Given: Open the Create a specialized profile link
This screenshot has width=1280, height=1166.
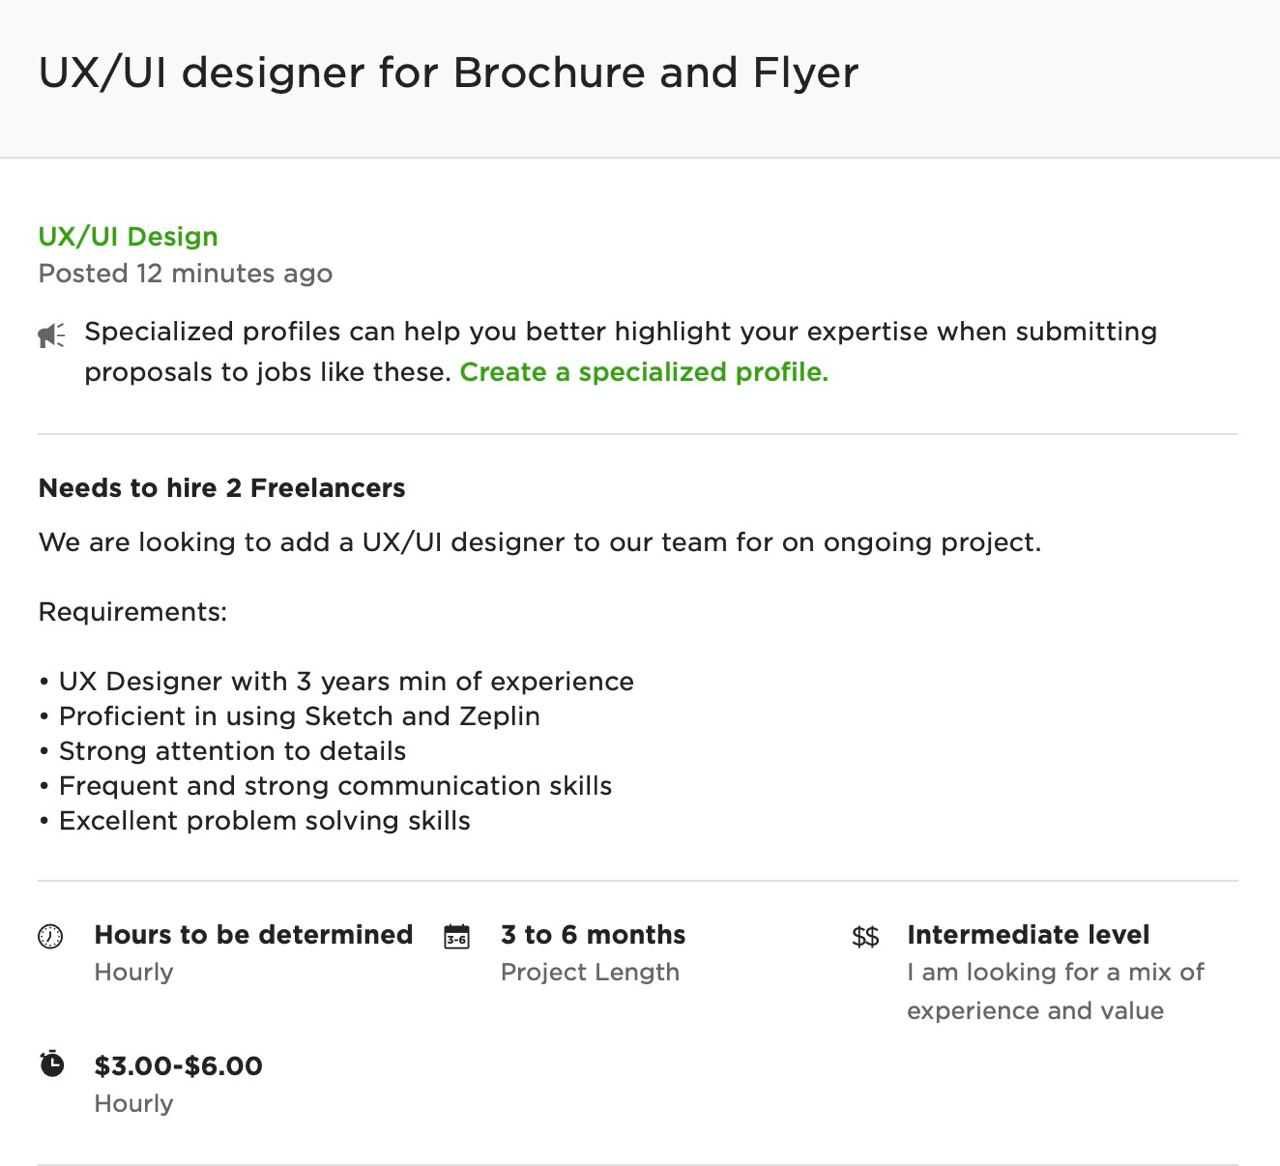Looking at the screenshot, I should 644,372.
